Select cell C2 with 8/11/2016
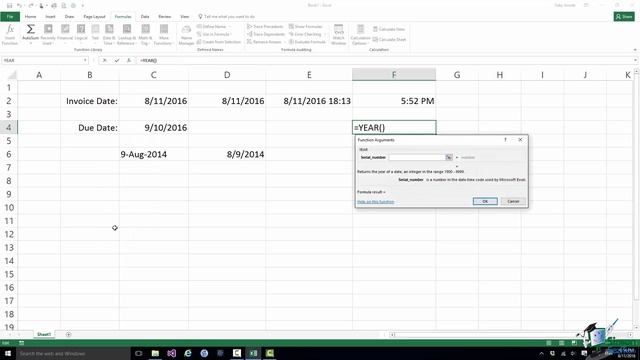Viewport: 640px width, 360px height. click(154, 101)
